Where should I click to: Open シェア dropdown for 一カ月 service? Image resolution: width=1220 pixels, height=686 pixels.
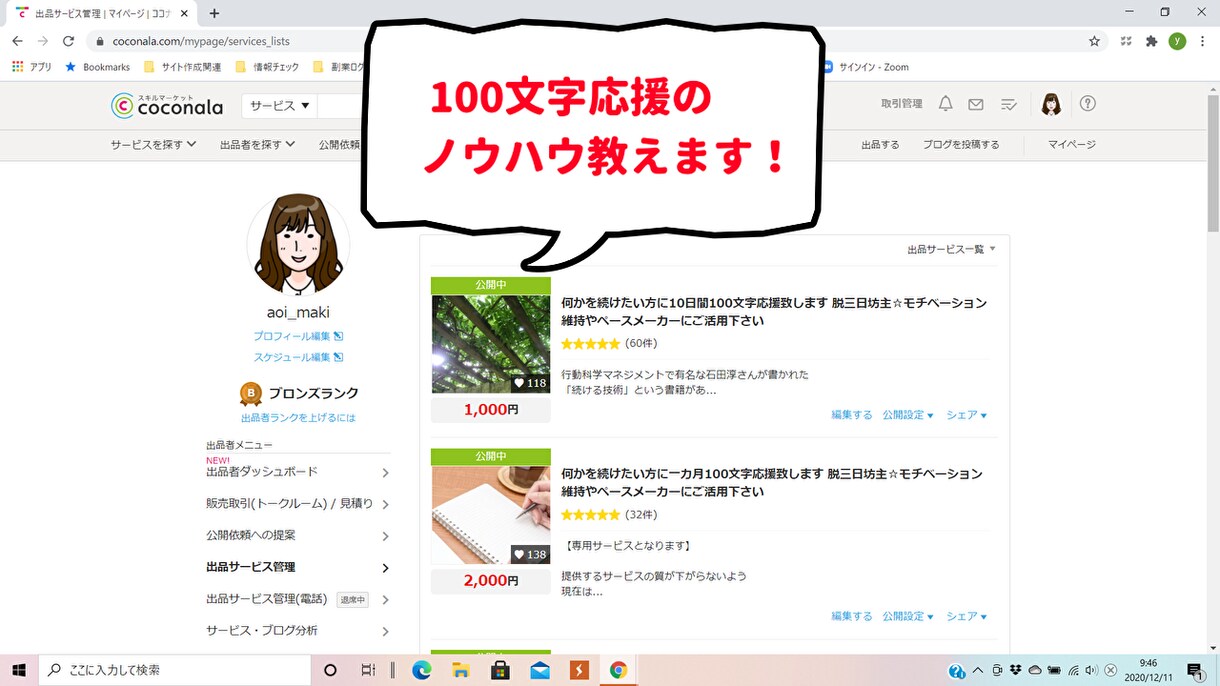[x=967, y=616]
